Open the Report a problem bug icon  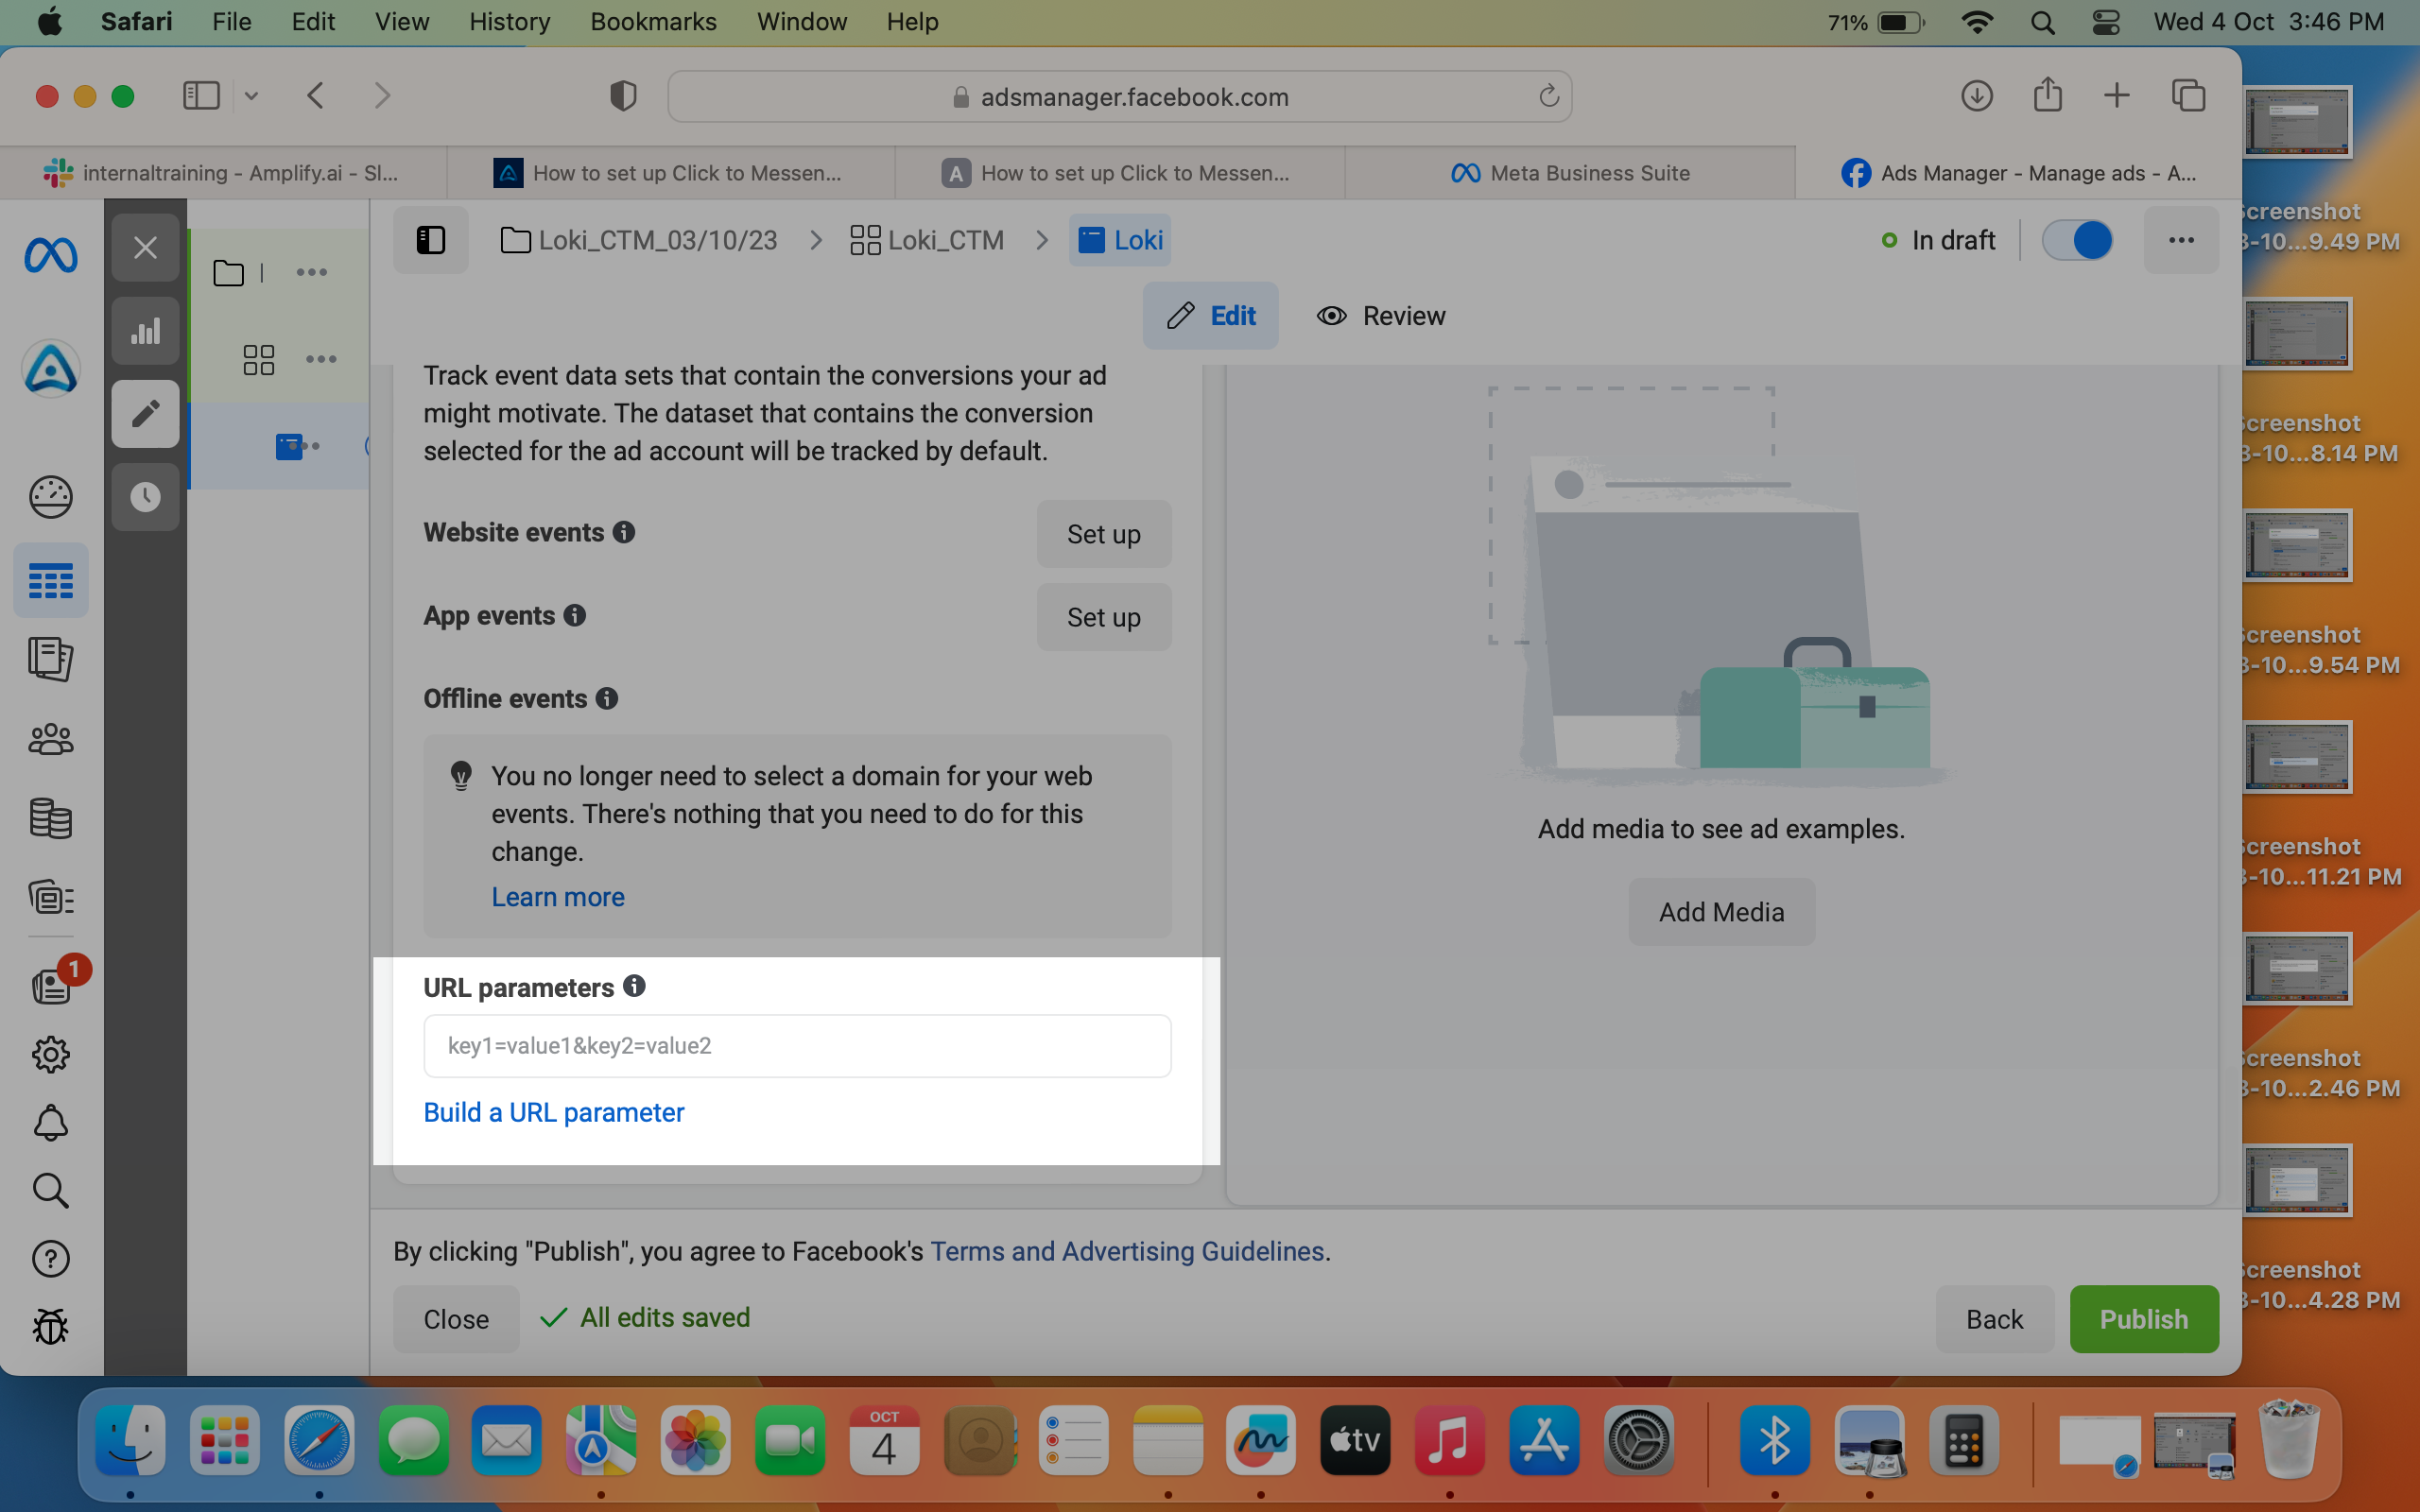pos(50,1328)
